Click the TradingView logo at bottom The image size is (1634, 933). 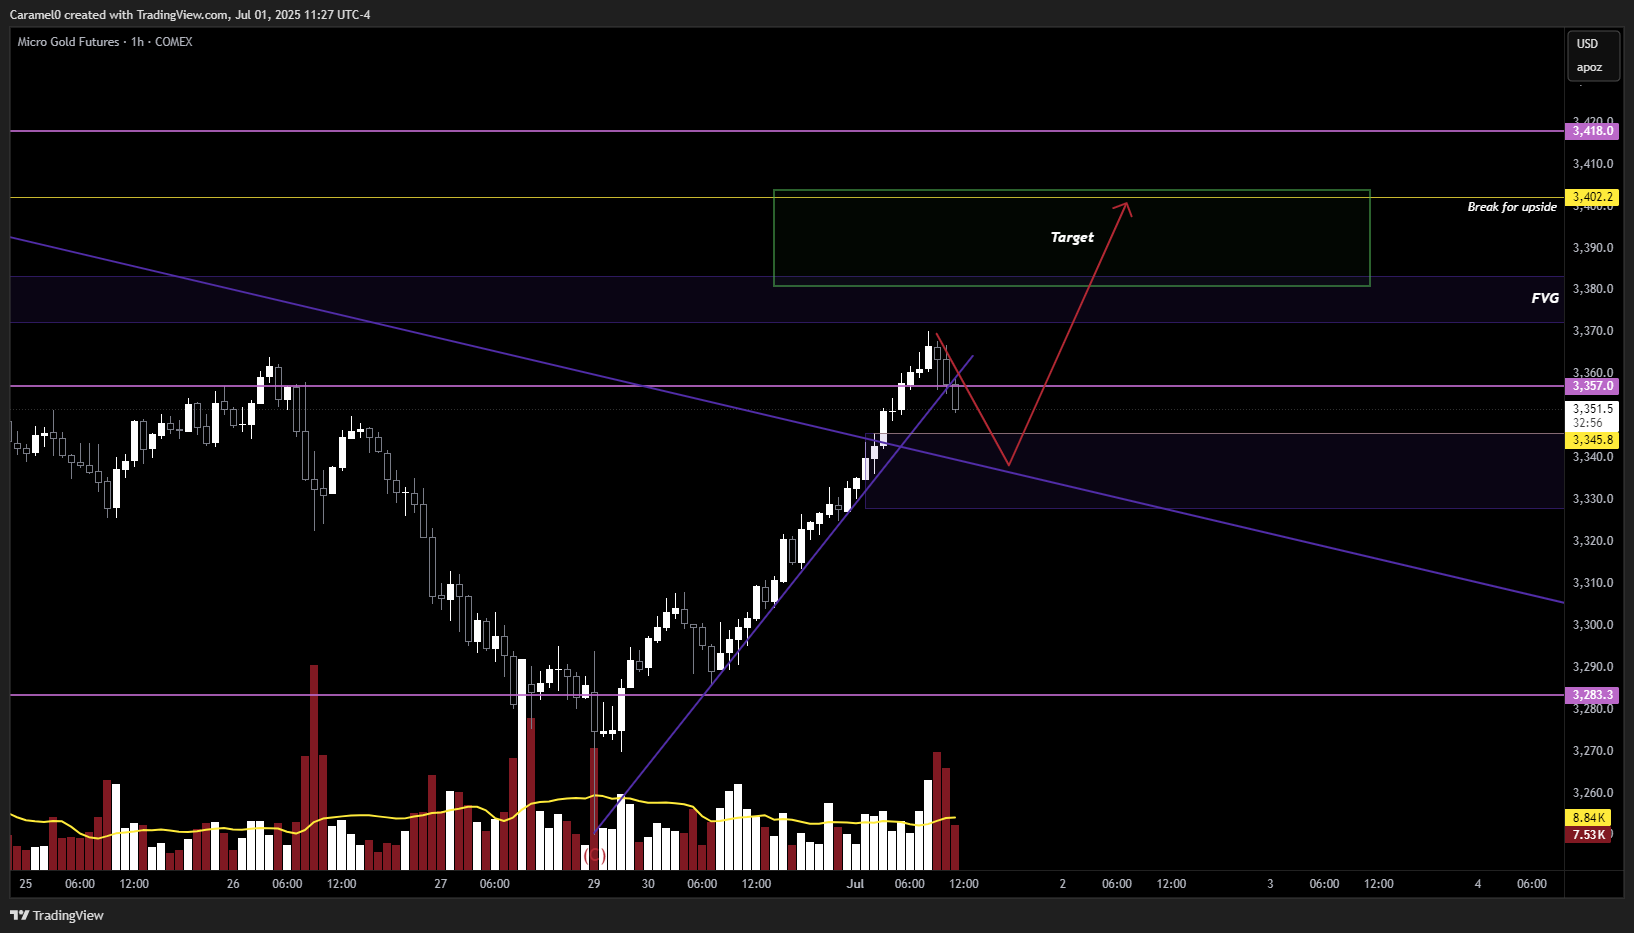57,915
